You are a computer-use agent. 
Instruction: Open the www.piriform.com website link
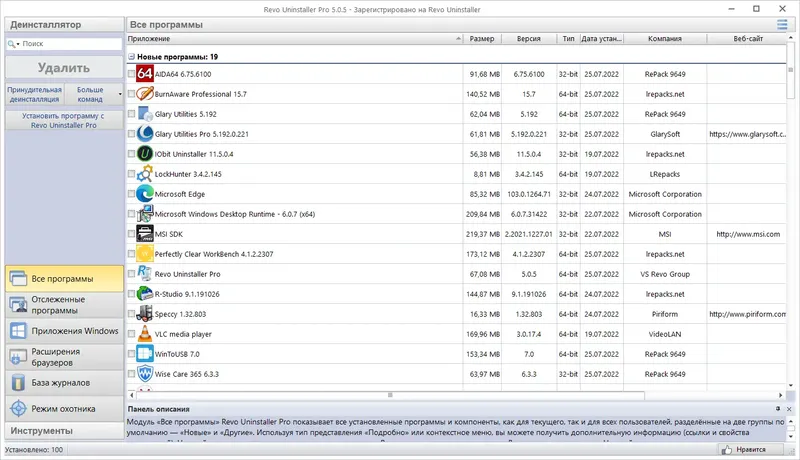(x=747, y=314)
